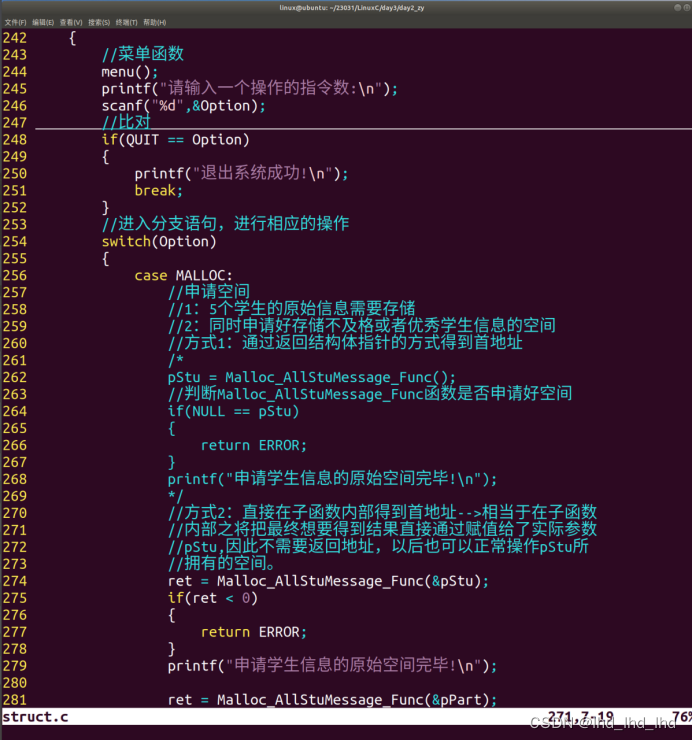This screenshot has height=741, width=692.
Task: Click the printf on line 279
Action: (x=332, y=665)
